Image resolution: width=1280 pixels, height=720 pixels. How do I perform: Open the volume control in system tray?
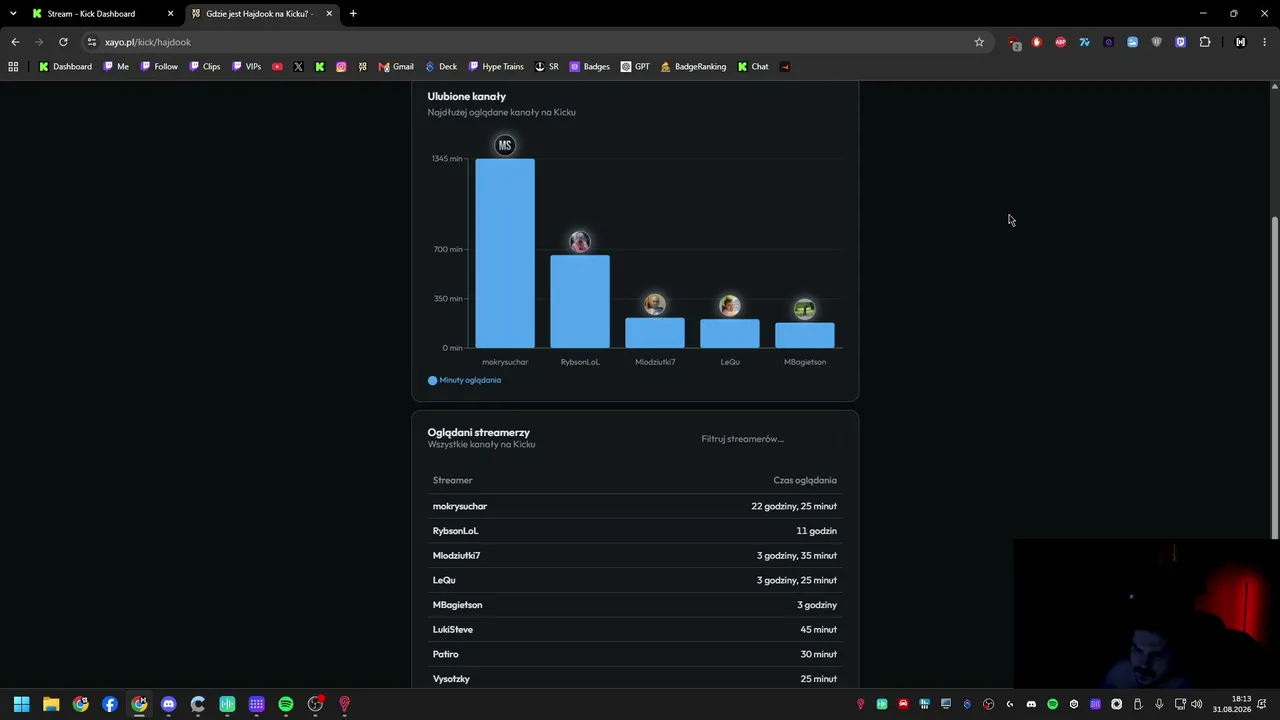pyautogui.click(x=1197, y=704)
